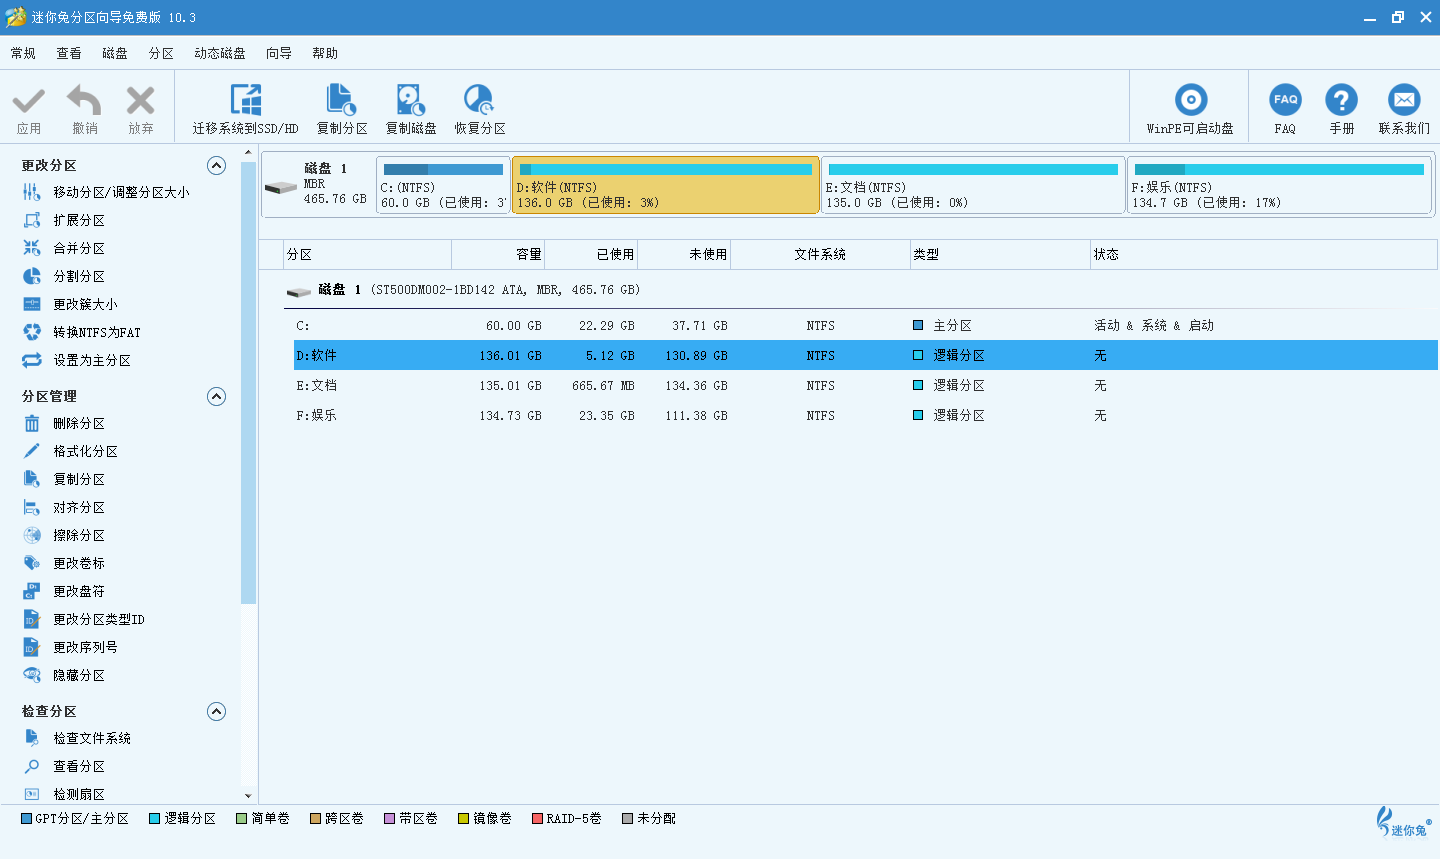This screenshot has width=1440, height=859.
Task: Open the 查看 menu
Action: click(69, 53)
